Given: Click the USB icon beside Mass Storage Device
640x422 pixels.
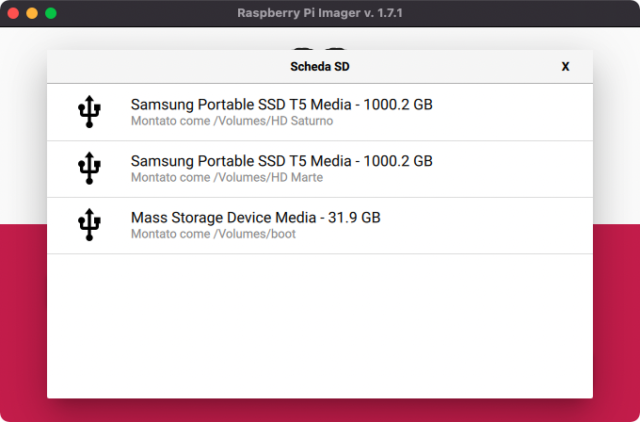Looking at the screenshot, I should (89, 224).
